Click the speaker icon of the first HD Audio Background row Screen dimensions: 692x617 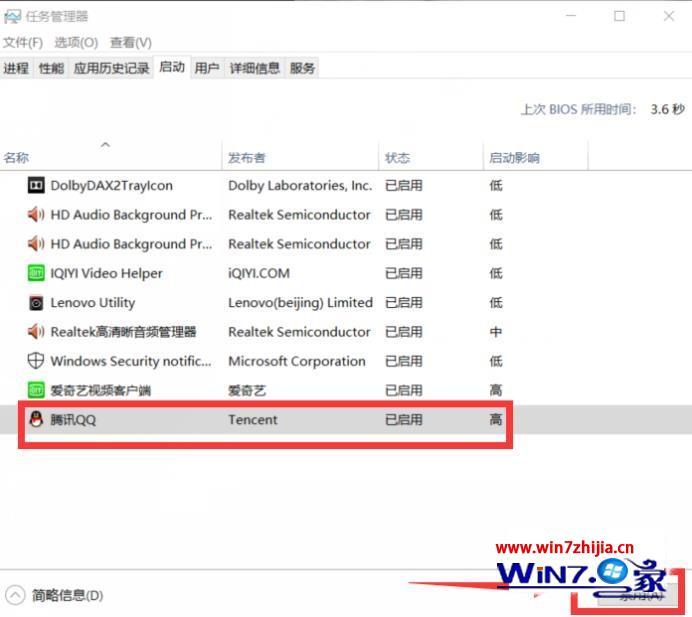36,214
